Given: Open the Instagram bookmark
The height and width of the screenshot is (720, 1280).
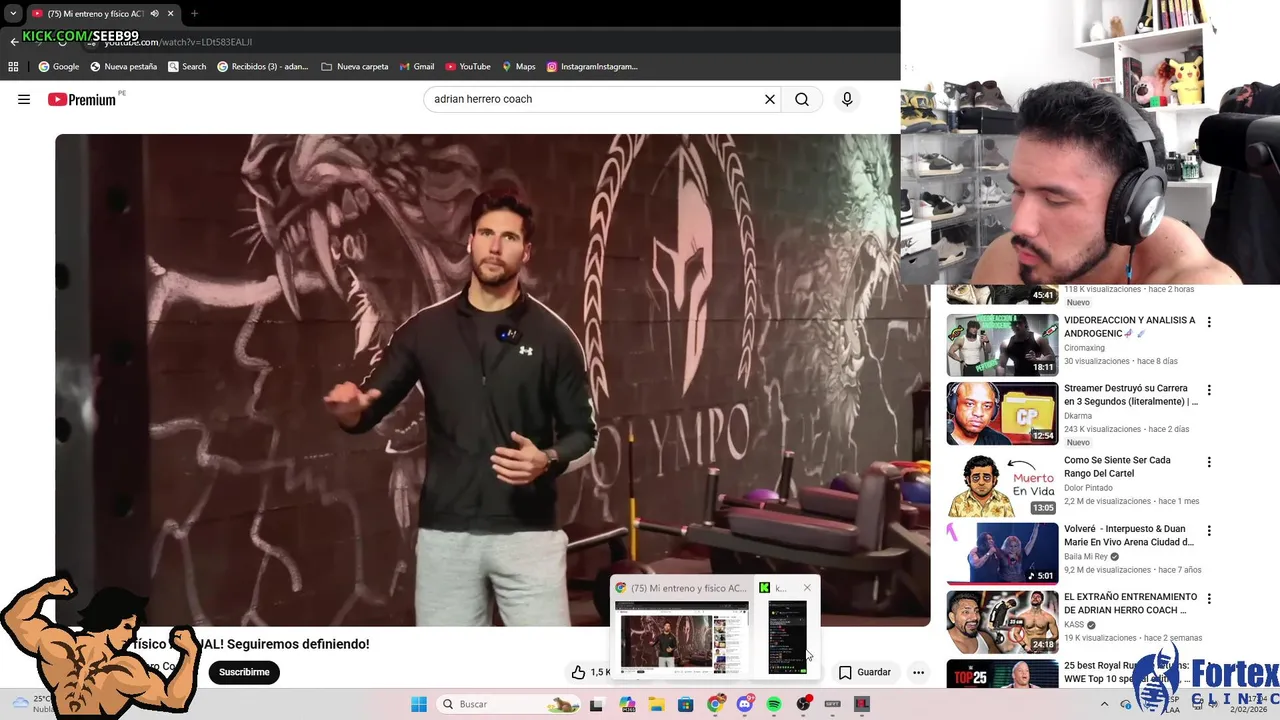Looking at the screenshot, I should pyautogui.click(x=592, y=67).
